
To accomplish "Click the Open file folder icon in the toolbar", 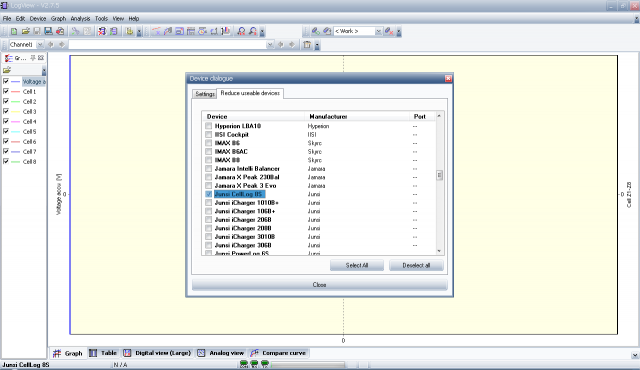I will [25, 31].
